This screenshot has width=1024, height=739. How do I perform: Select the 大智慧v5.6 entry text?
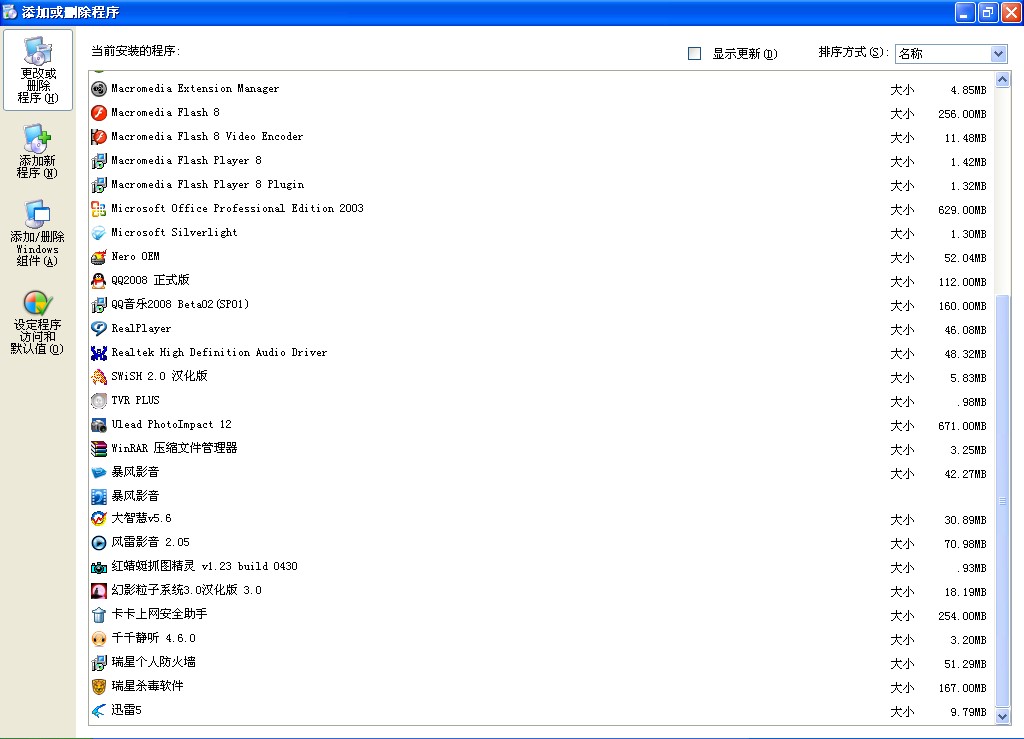click(141, 518)
